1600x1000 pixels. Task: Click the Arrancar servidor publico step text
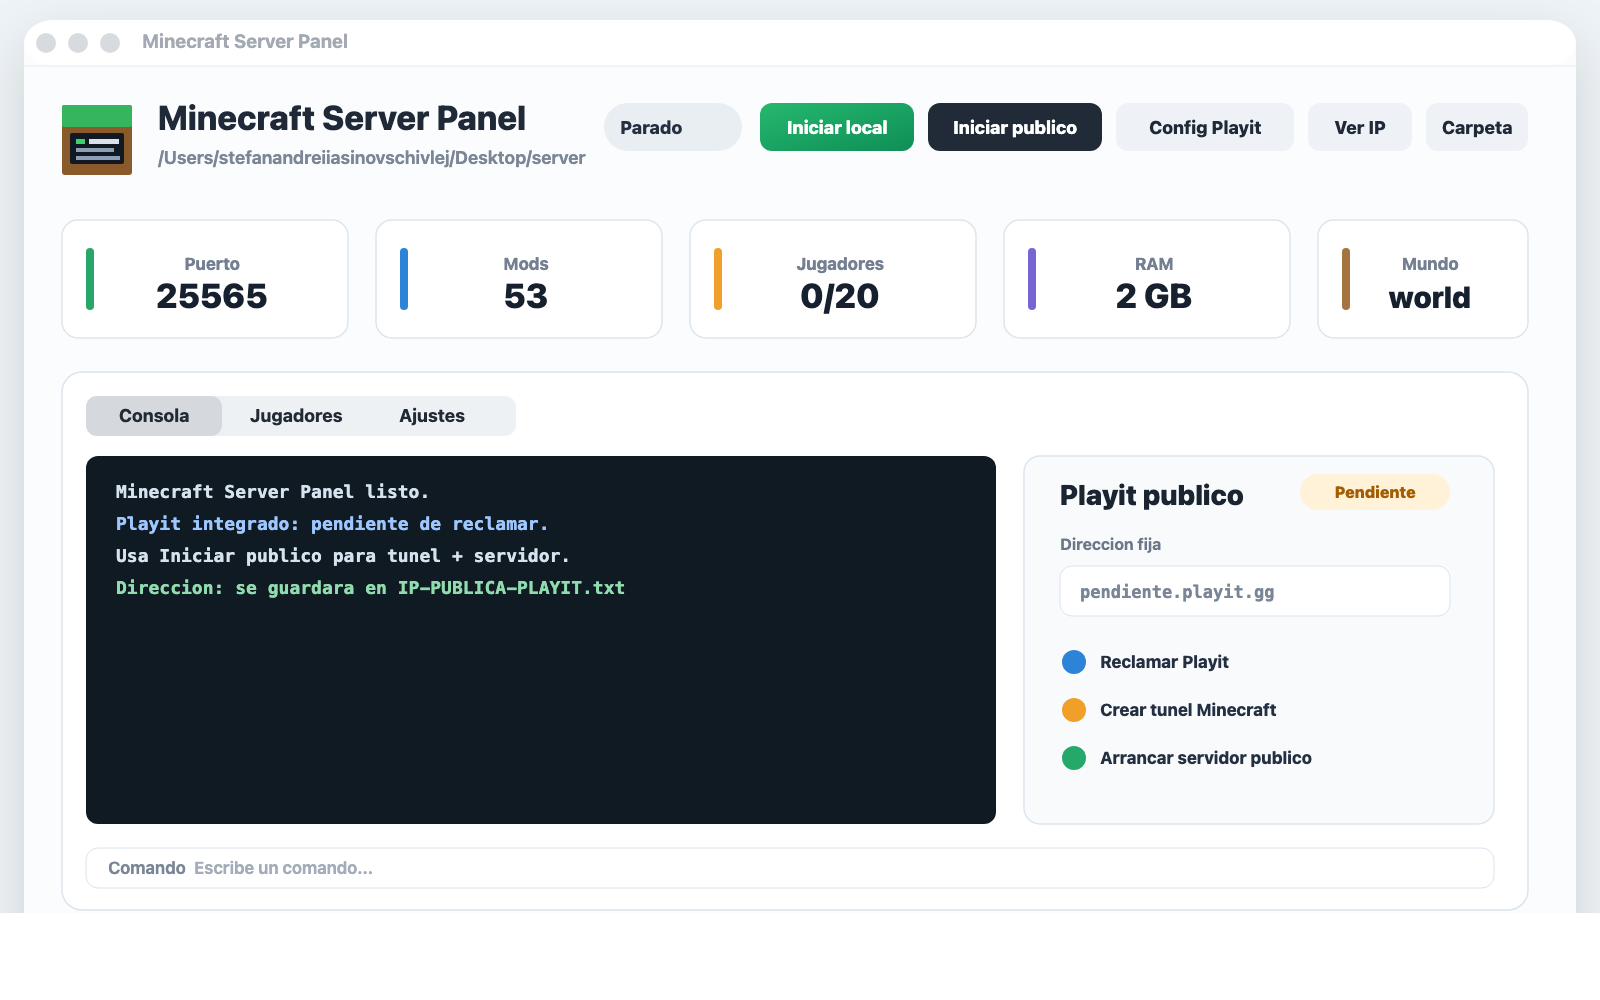click(x=1206, y=758)
